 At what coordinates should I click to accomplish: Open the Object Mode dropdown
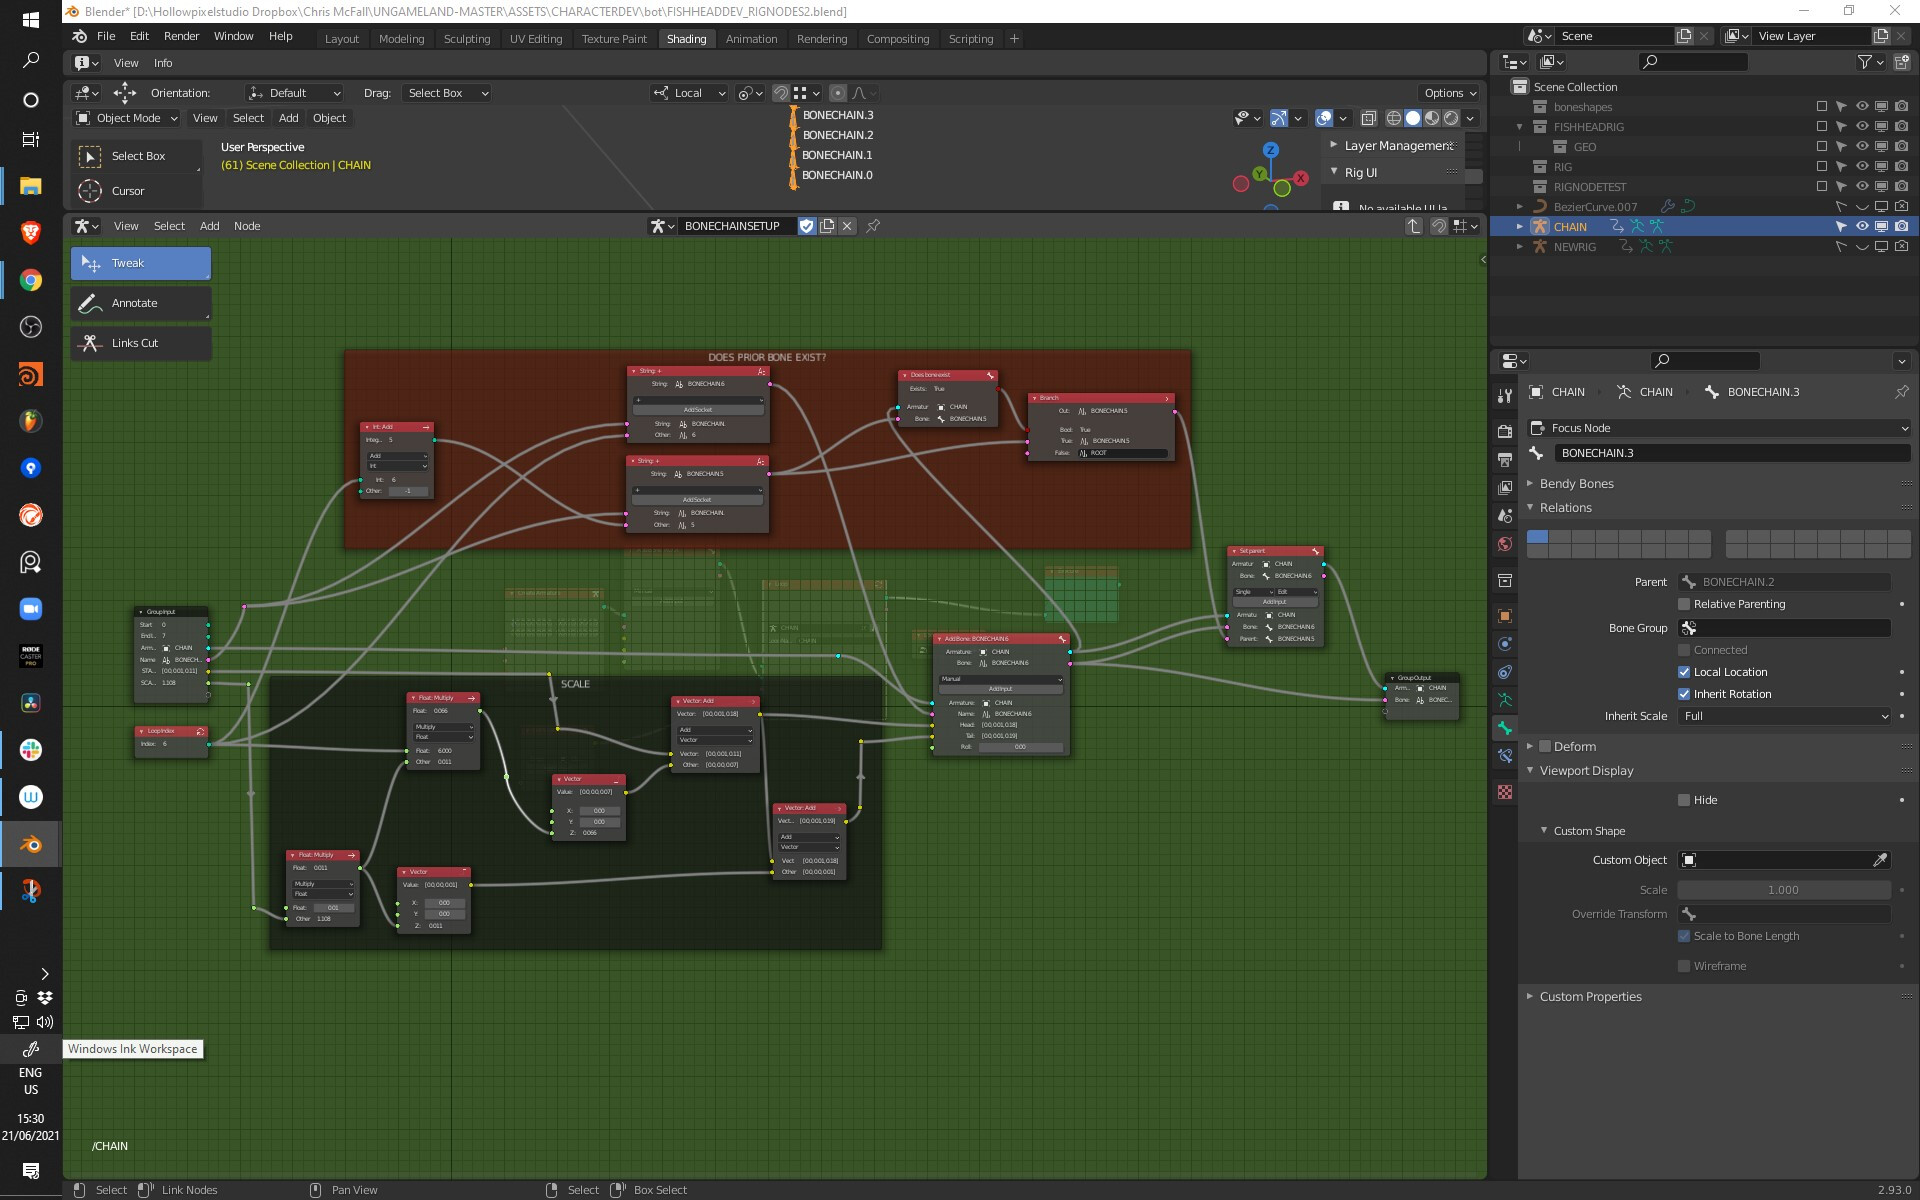[x=127, y=118]
